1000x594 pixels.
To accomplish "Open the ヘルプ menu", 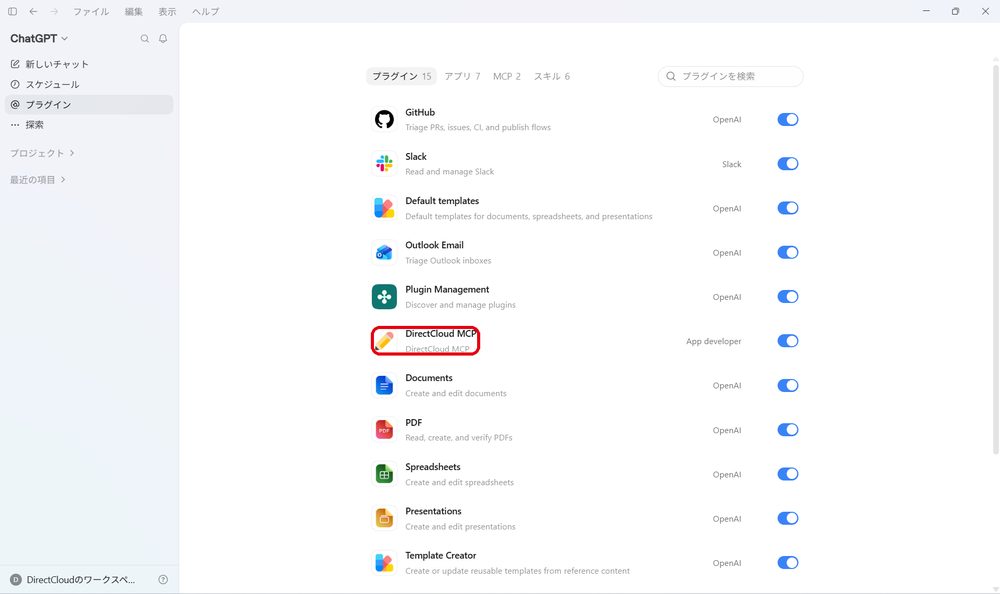I will tap(205, 11).
